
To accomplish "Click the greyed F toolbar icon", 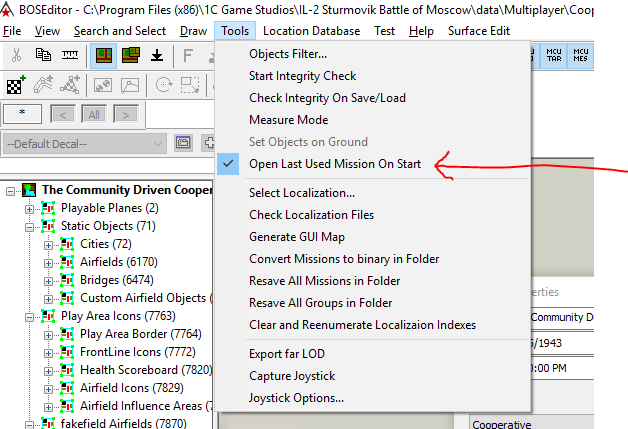I will 188,55.
